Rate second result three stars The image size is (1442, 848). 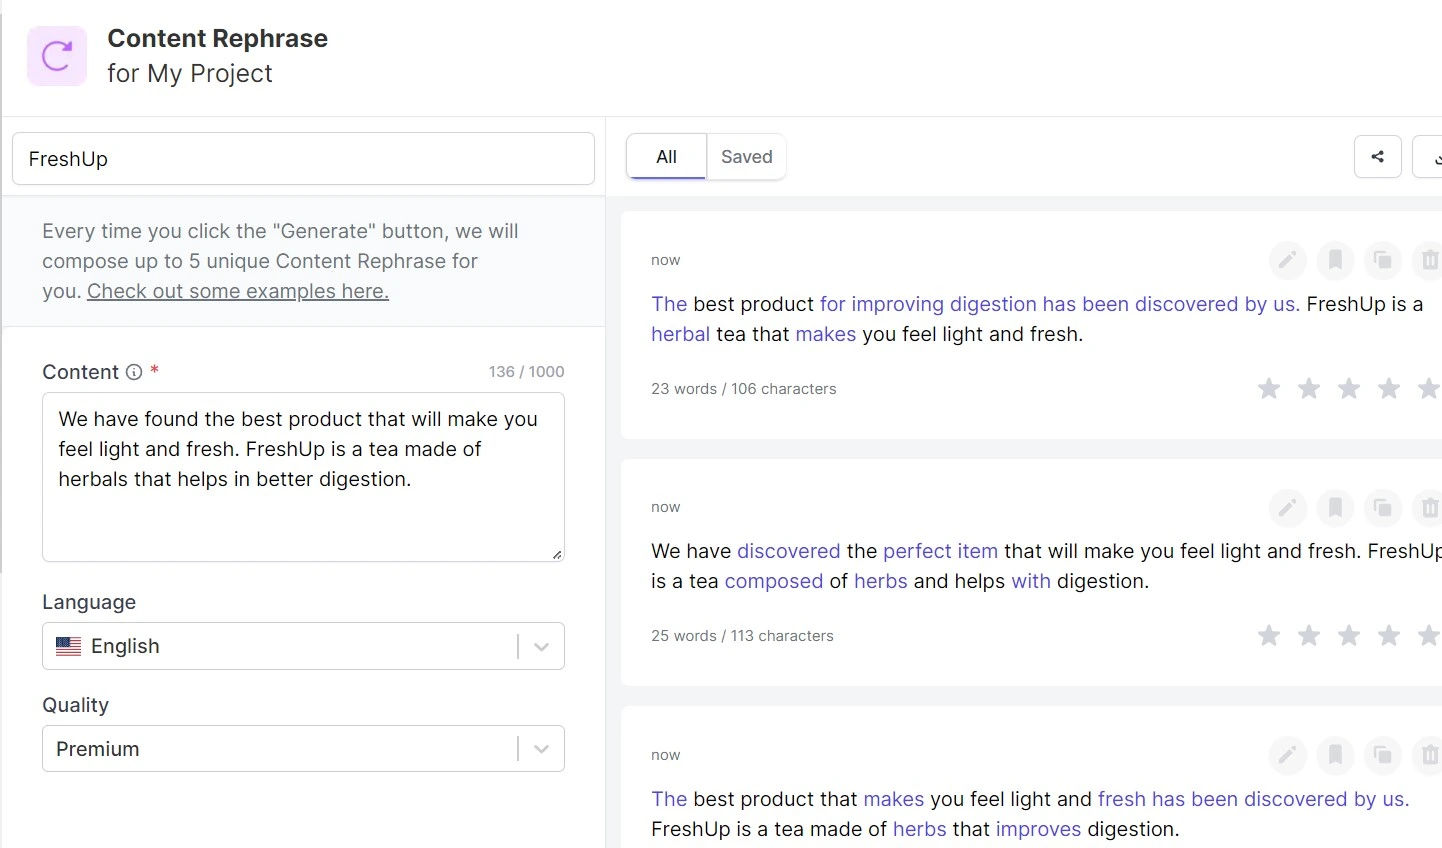click(x=1349, y=635)
